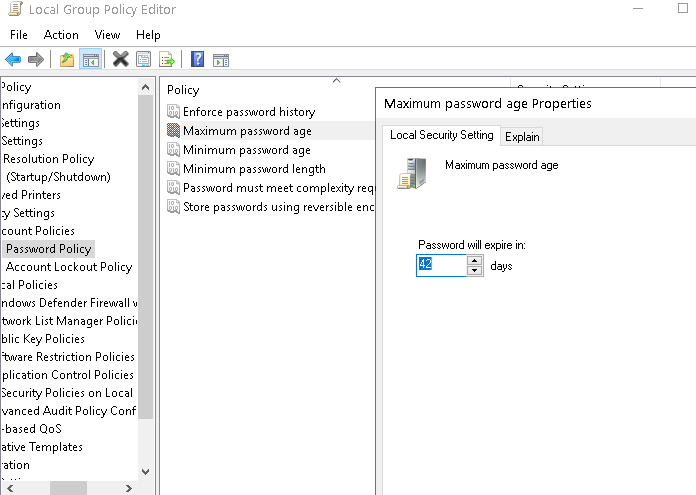696x495 pixels.
Task: Maximize the Local Group Policy Editor window
Action: 683,8
